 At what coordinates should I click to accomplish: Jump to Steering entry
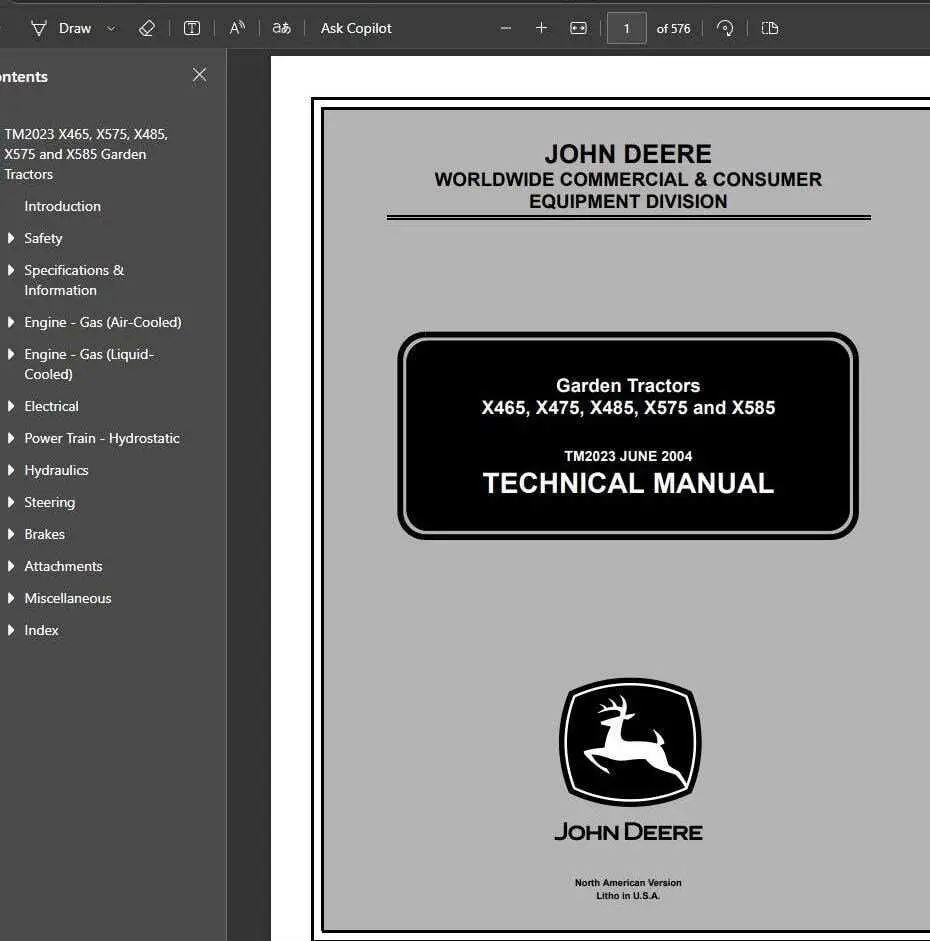coord(49,502)
